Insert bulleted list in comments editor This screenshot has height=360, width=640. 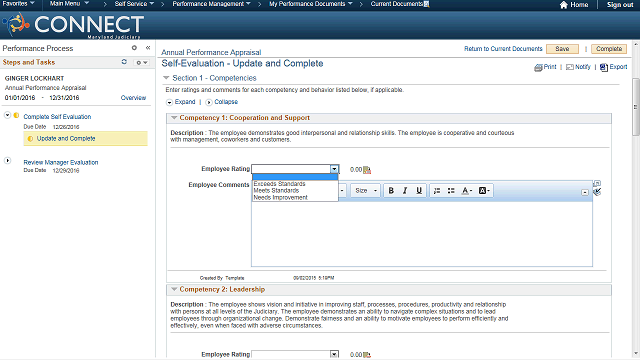pos(451,191)
